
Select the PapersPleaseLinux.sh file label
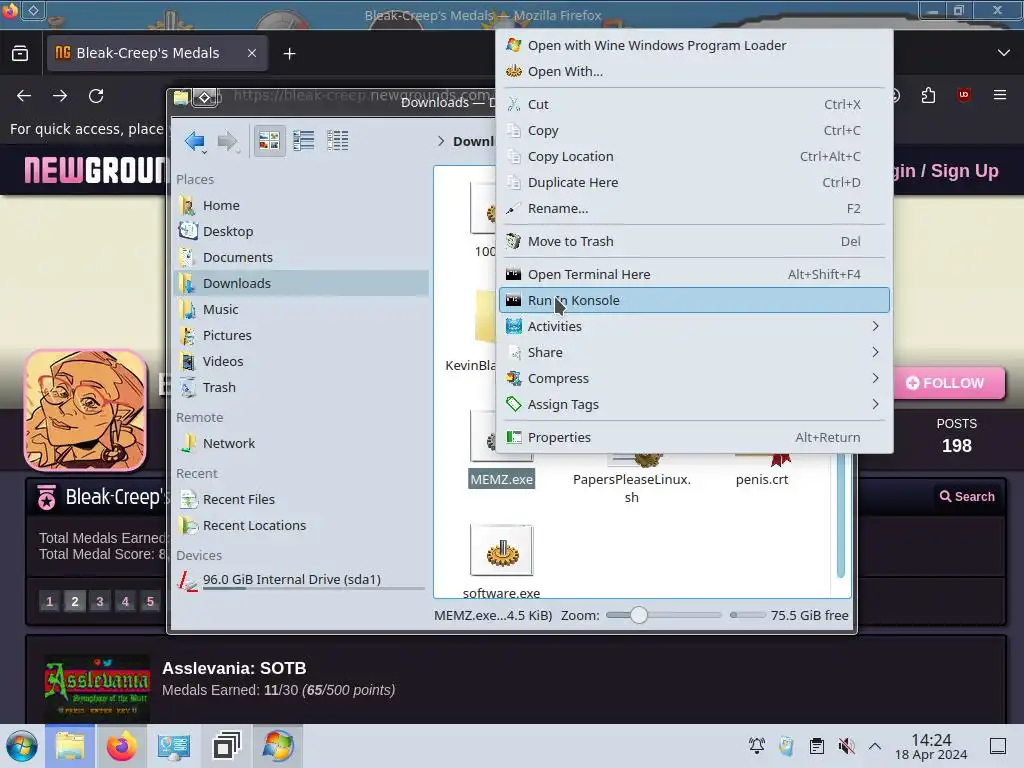click(632, 488)
